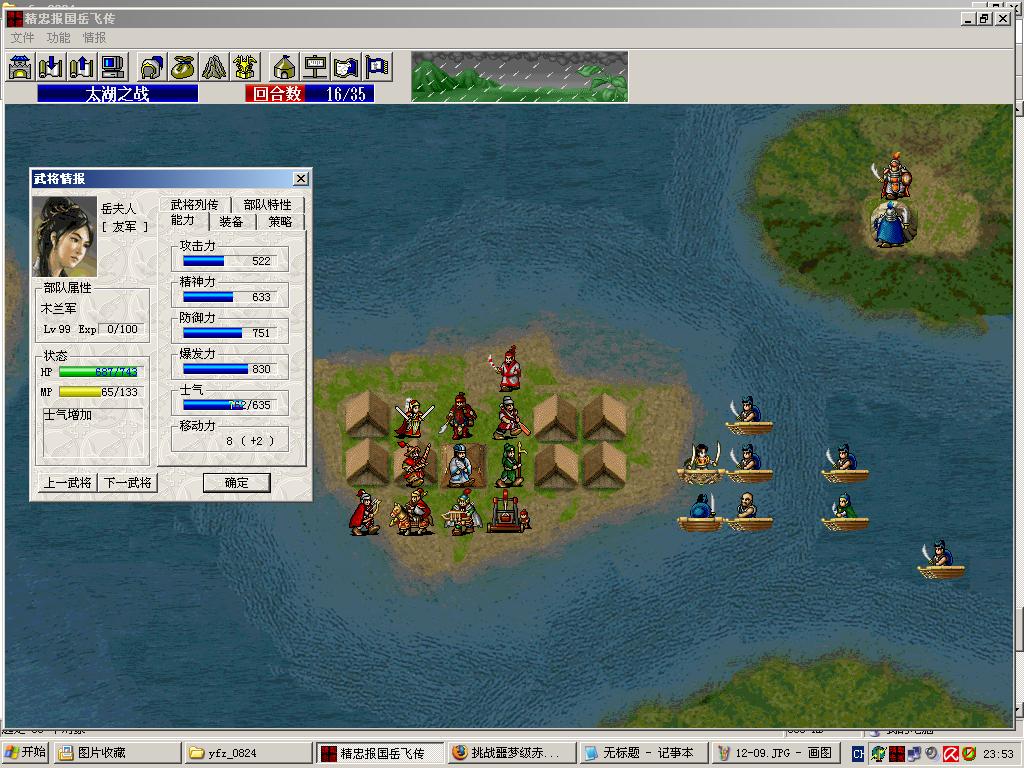1024x768 pixels.
Task: Click the round camp tent toolbar icon
Action: (284, 67)
